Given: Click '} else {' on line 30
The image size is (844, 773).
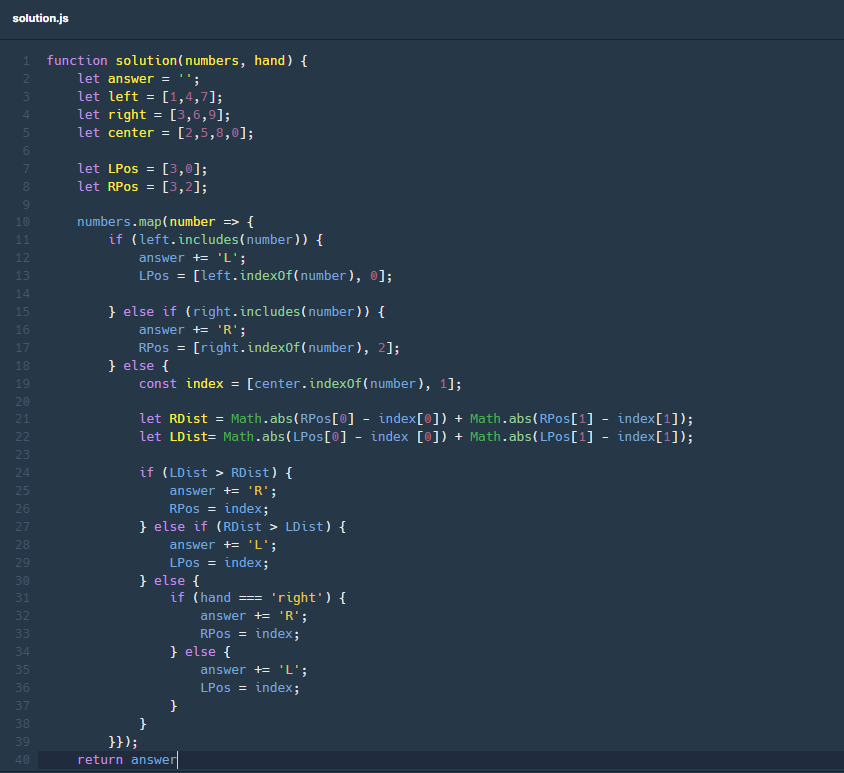Looking at the screenshot, I should [x=169, y=580].
